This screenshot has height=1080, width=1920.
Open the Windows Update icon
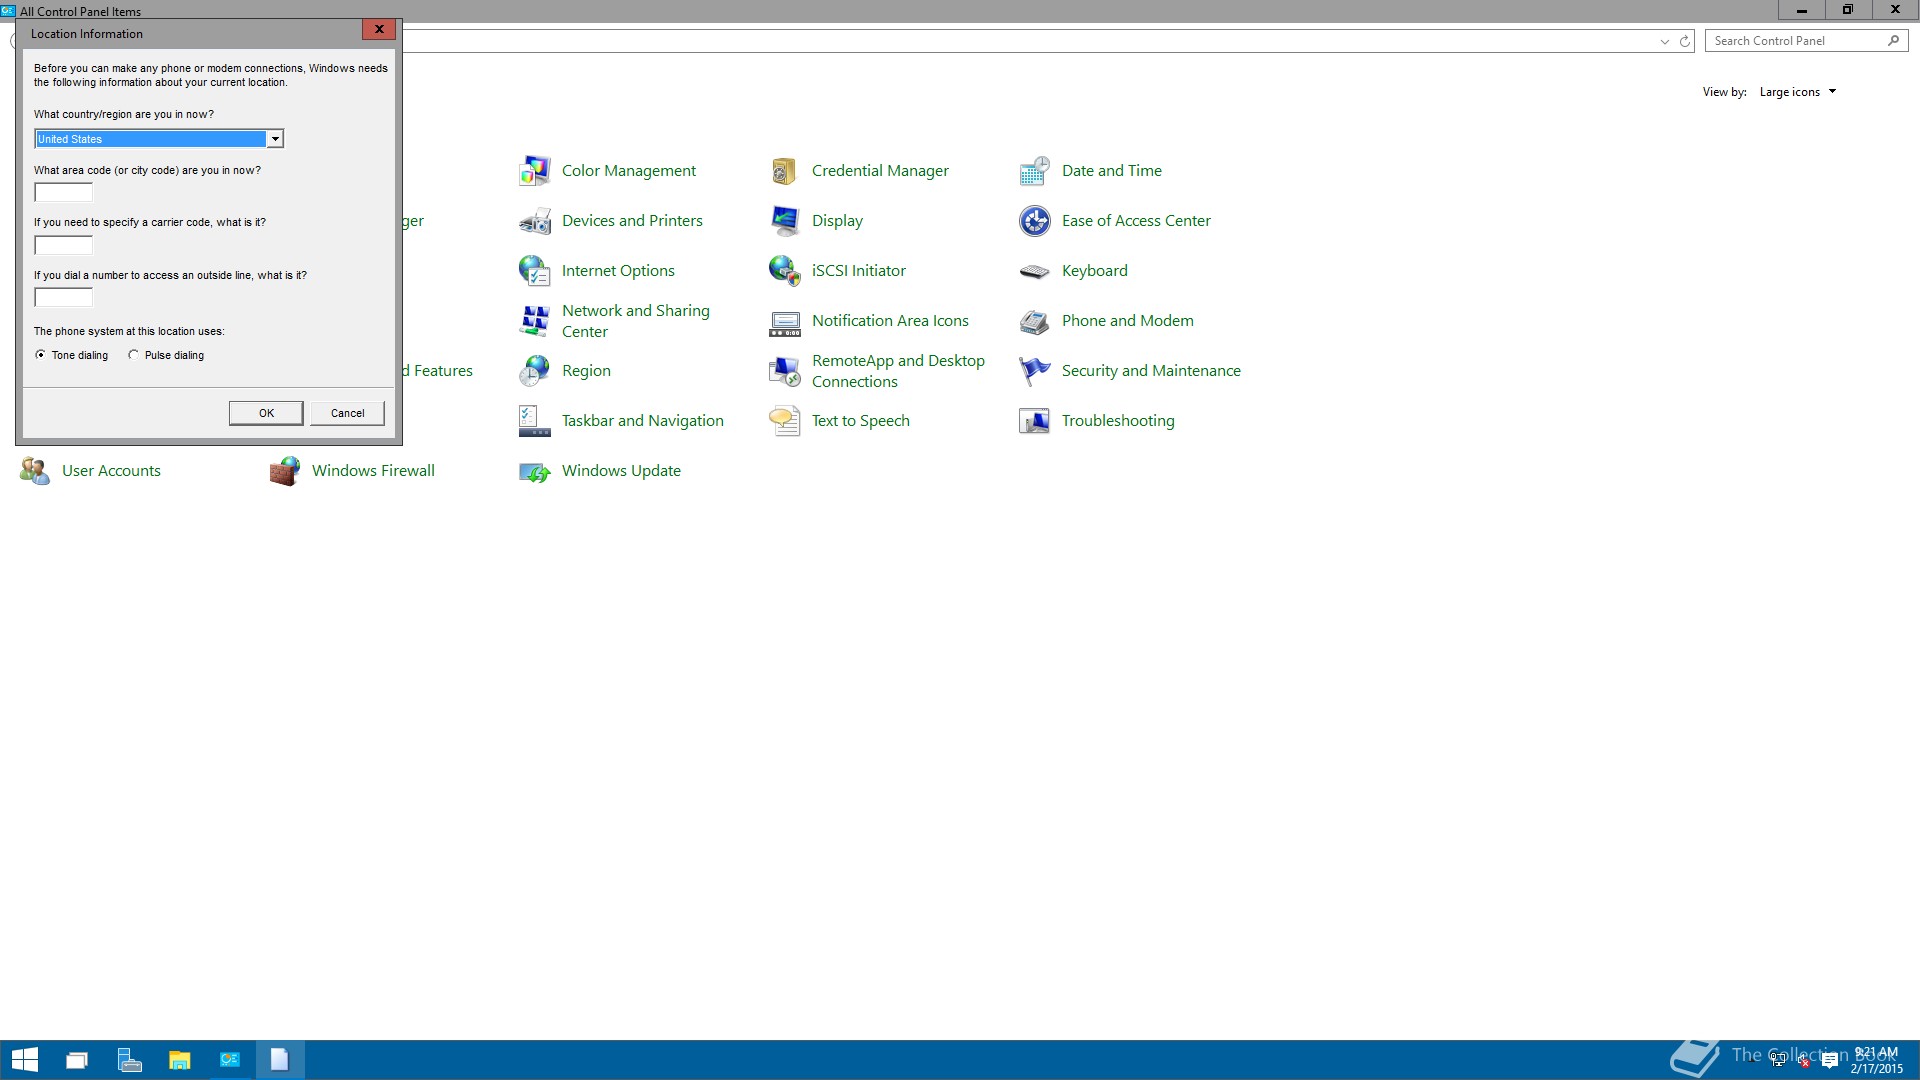pyautogui.click(x=534, y=471)
